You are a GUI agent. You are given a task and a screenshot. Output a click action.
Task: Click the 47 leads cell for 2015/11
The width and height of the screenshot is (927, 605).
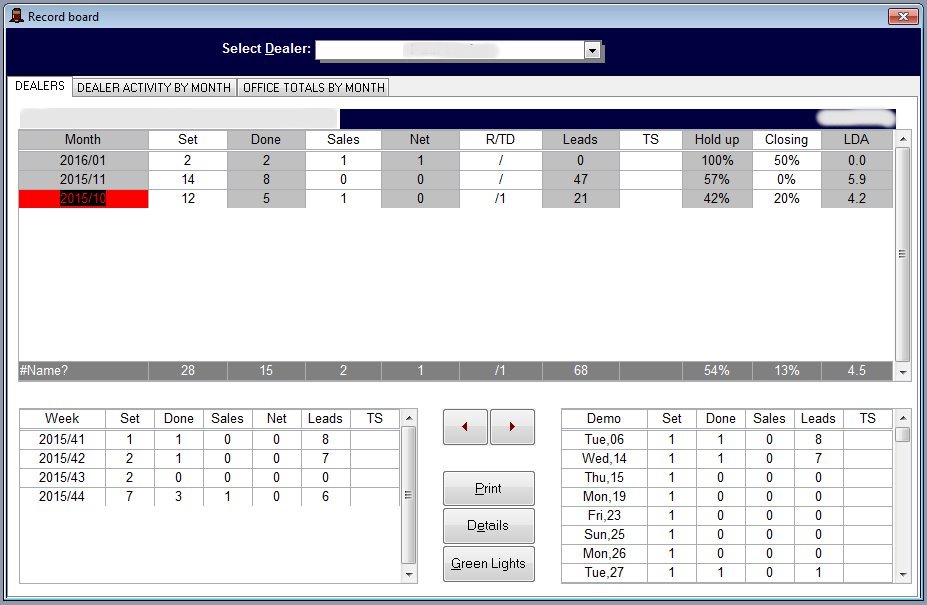pyautogui.click(x=581, y=179)
